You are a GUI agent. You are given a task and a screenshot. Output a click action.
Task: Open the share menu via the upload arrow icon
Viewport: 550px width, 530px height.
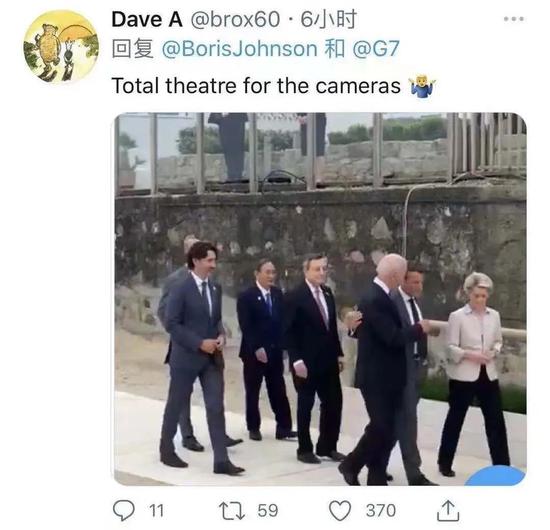coord(448,510)
